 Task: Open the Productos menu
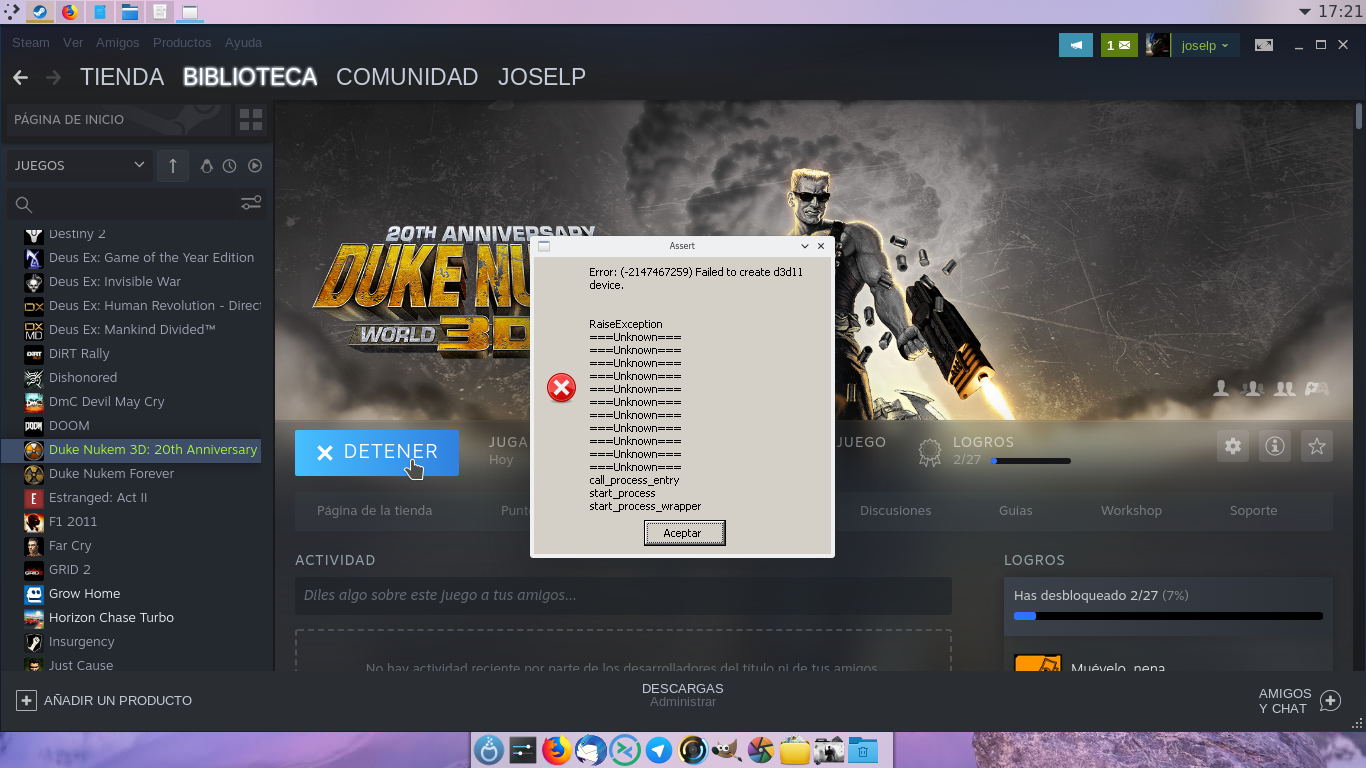(182, 43)
